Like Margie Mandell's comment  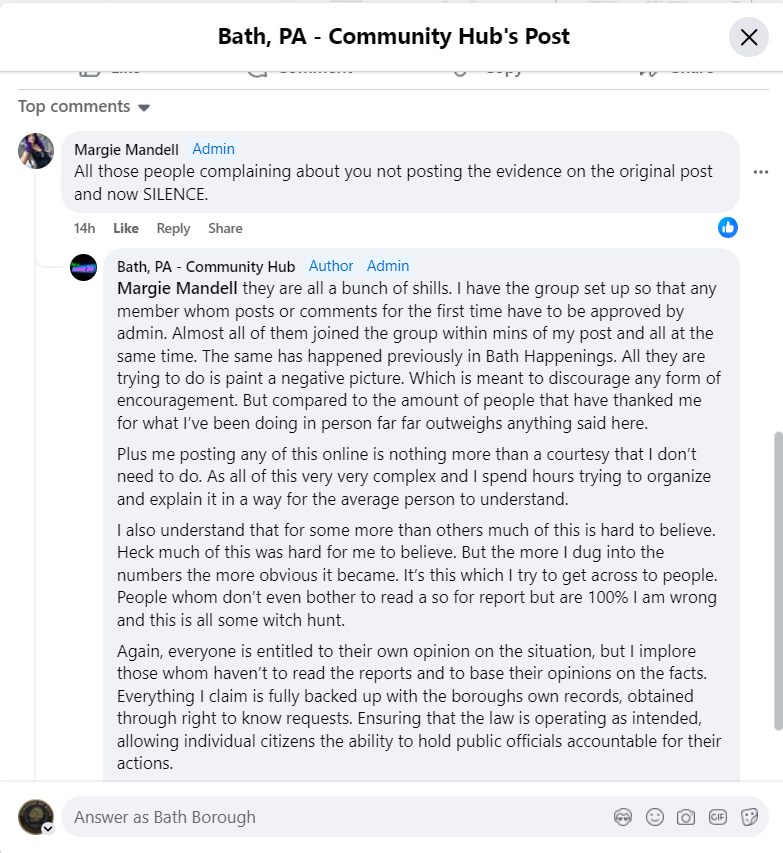pyautogui.click(x=126, y=228)
